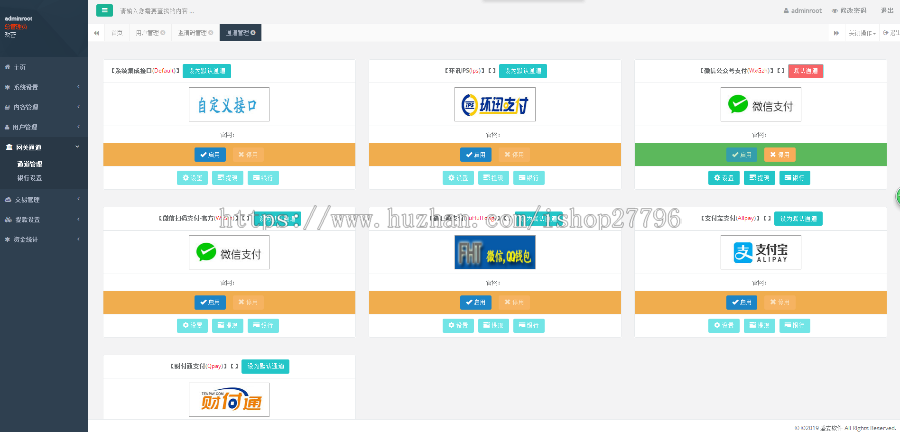
Task: Click the 退出 logout link in the header
Action: 887,11
